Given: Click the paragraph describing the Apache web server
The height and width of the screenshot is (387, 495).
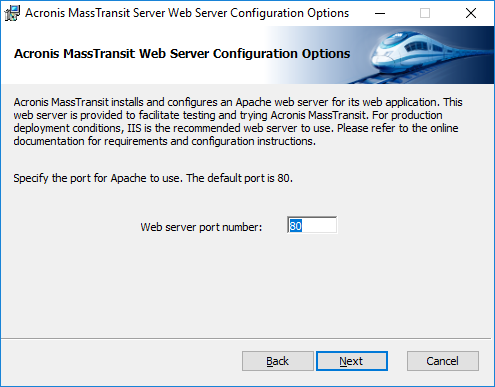Looking at the screenshot, I should pos(238,122).
